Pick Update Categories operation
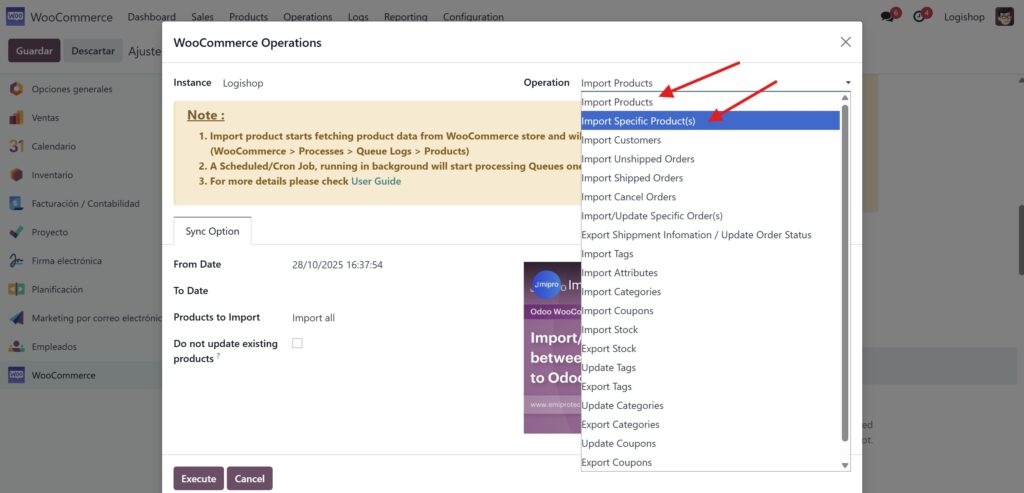Screen dimensions: 1024x493 pos(710,405)
